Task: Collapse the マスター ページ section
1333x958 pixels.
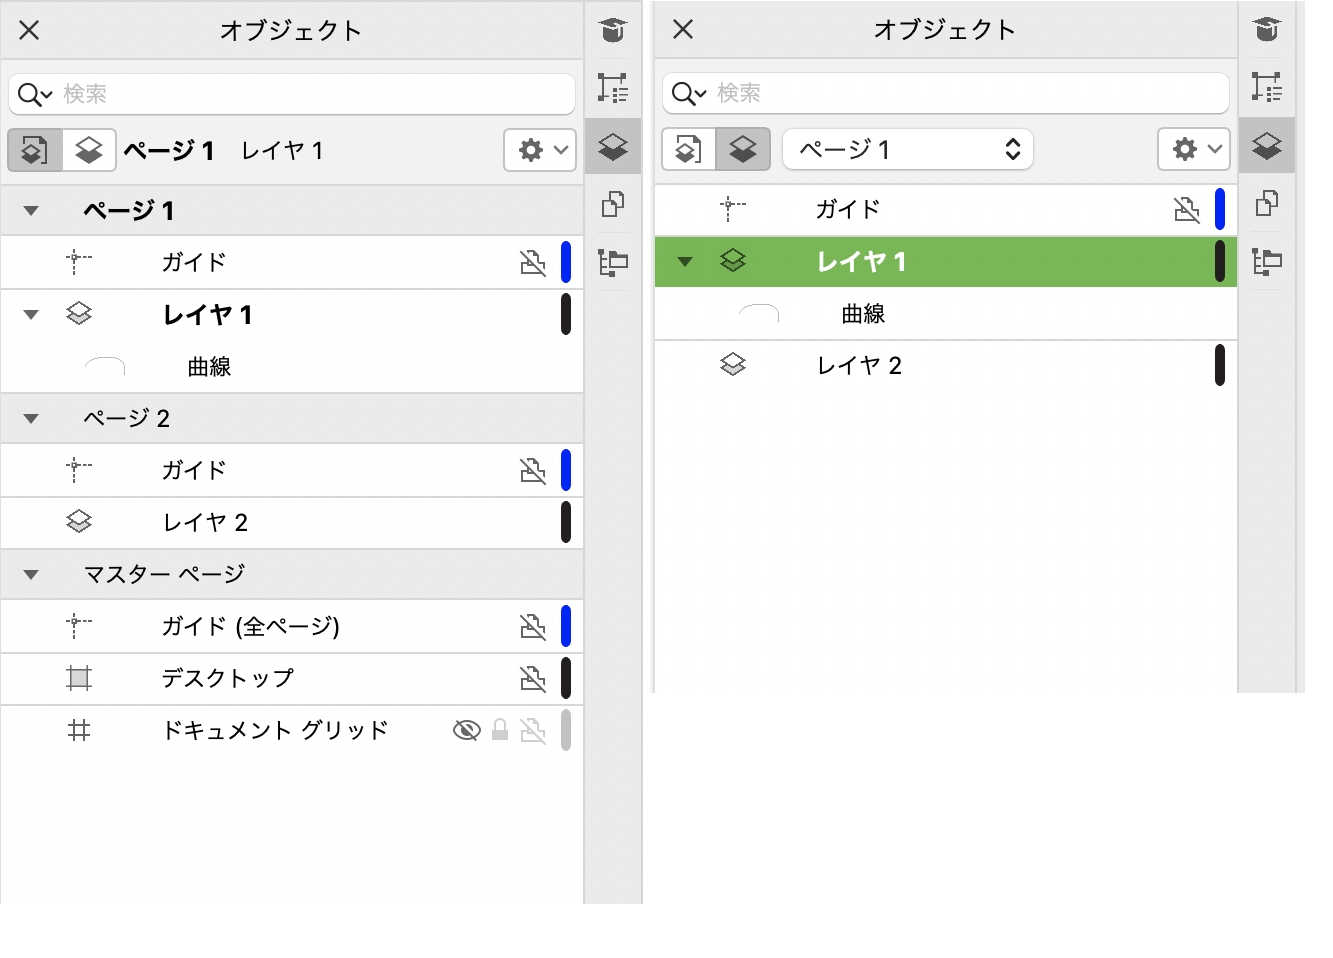Action: click(x=31, y=575)
